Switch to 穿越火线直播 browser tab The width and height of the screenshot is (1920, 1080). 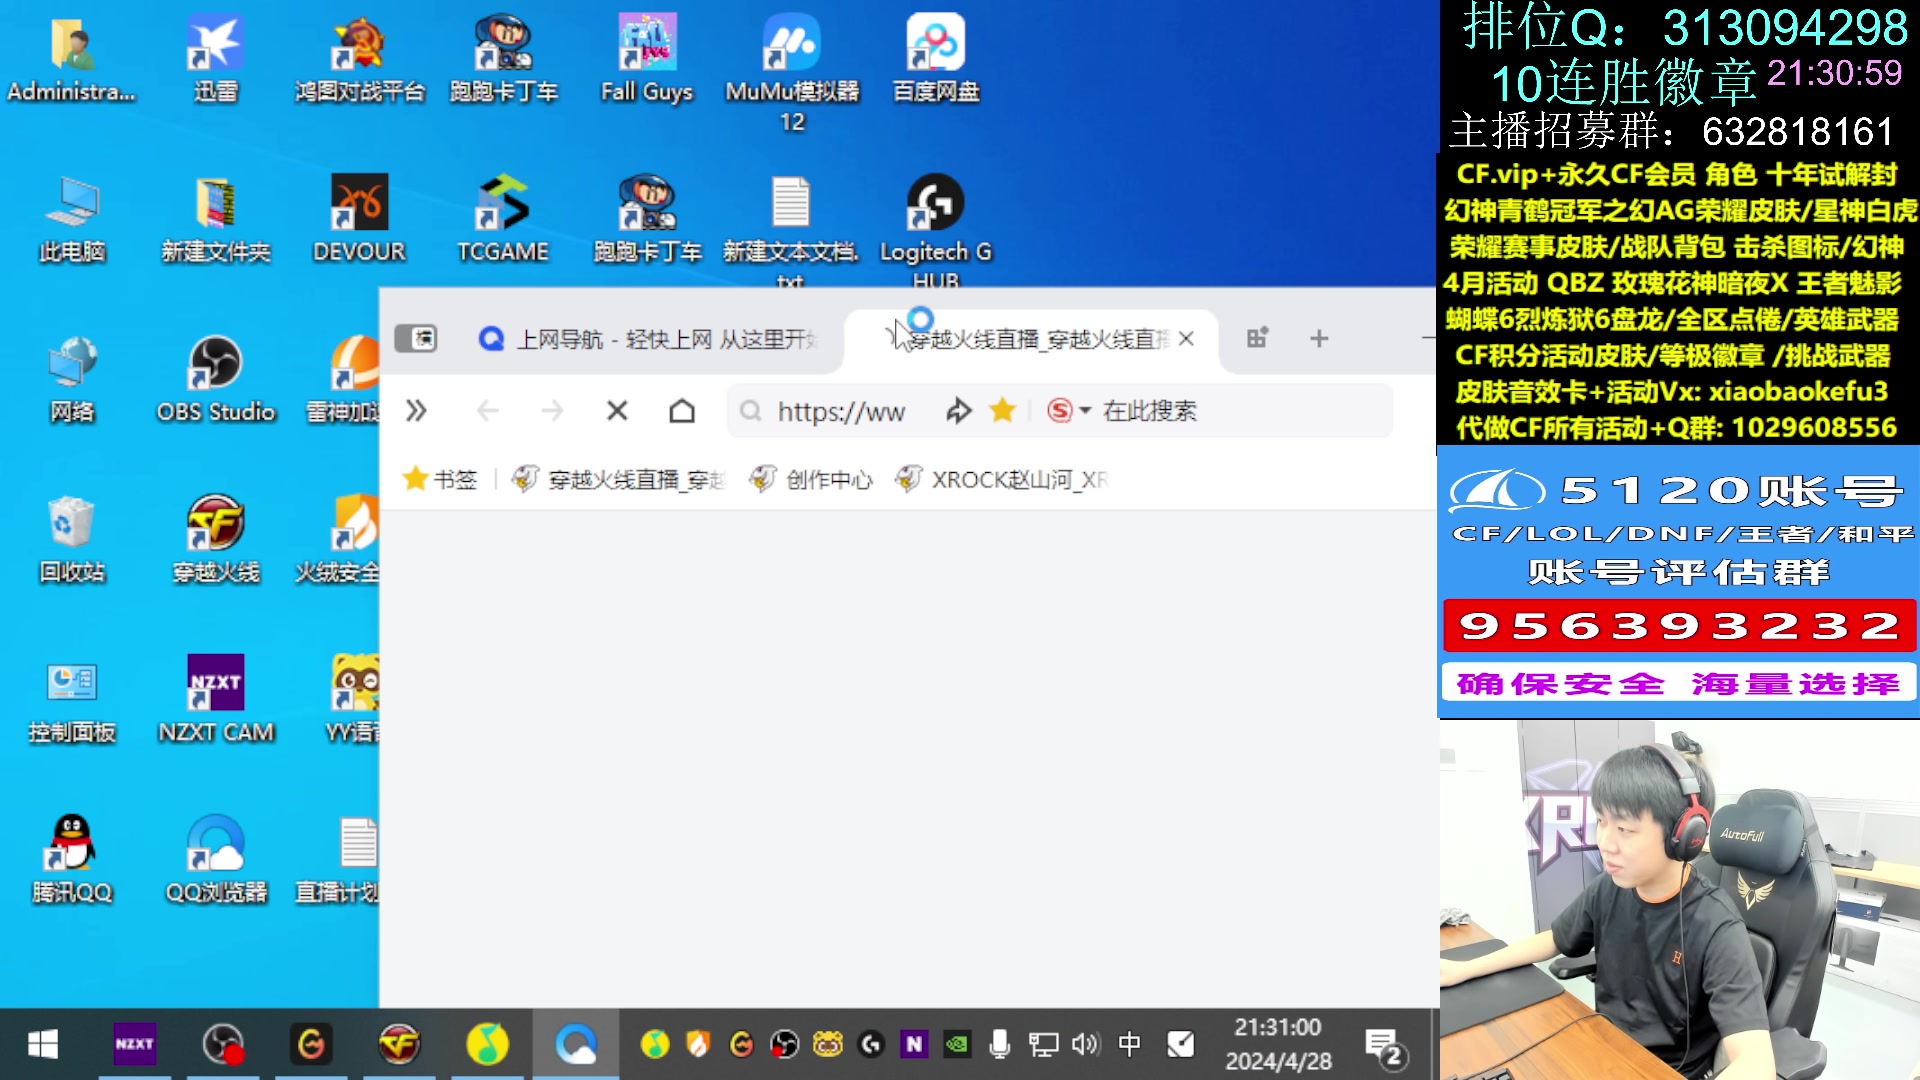(x=1030, y=339)
